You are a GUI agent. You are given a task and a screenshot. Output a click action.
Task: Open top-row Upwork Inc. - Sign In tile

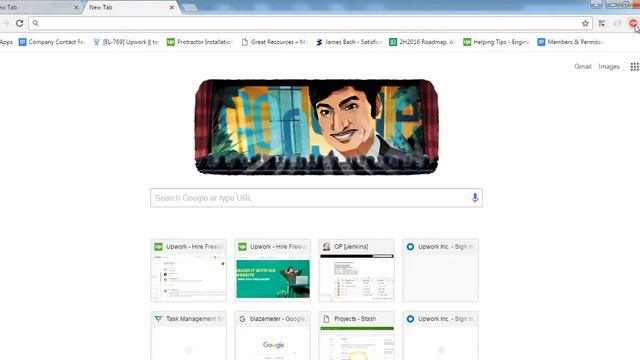[440, 270]
